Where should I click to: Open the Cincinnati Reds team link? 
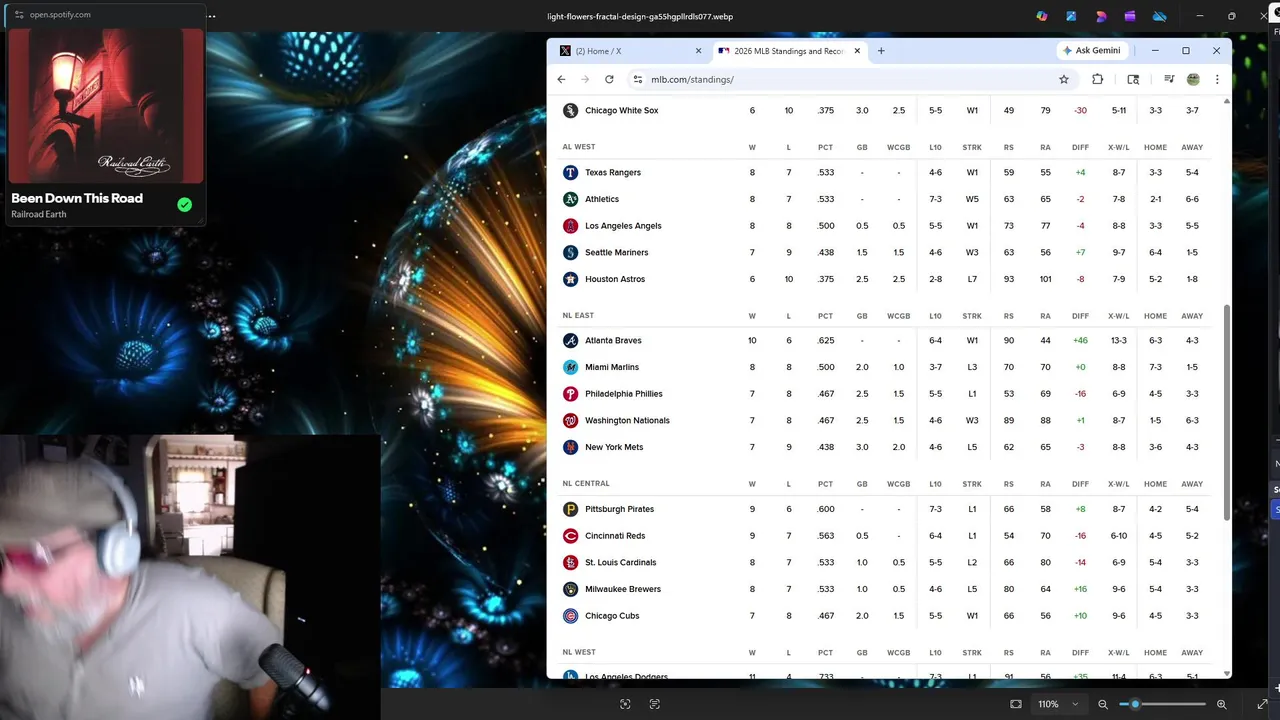[615, 536]
